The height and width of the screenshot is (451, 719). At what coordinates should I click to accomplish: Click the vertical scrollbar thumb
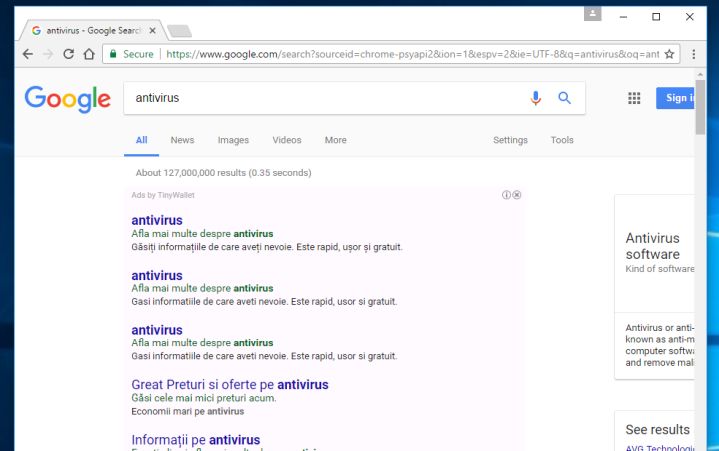click(700, 107)
